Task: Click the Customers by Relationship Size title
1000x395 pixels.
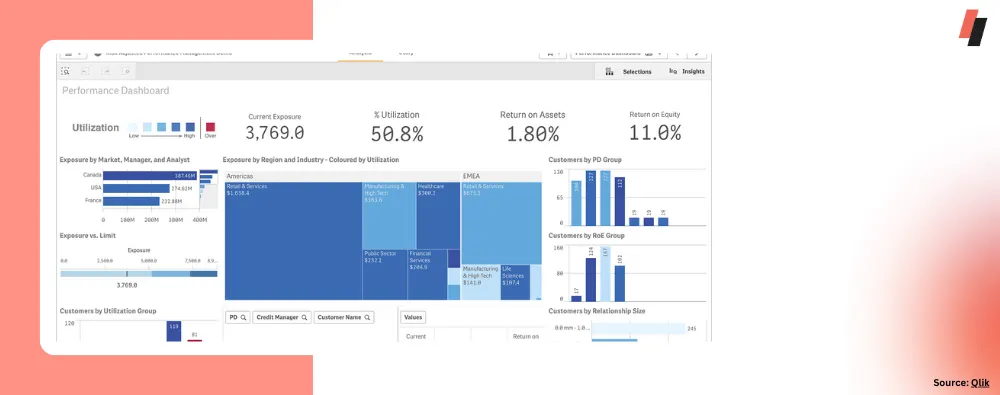Action: coord(596,311)
